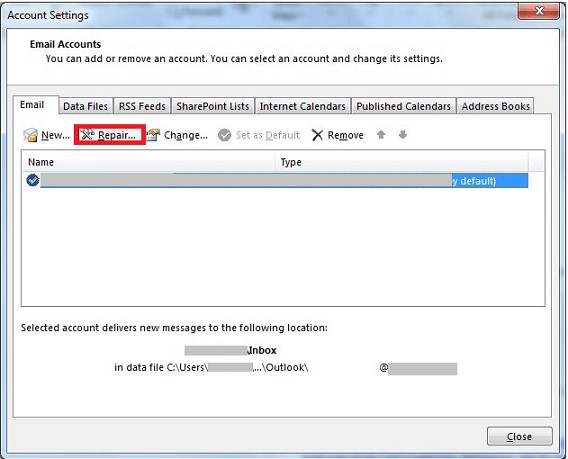Switch to the Address Books tab

click(496, 106)
